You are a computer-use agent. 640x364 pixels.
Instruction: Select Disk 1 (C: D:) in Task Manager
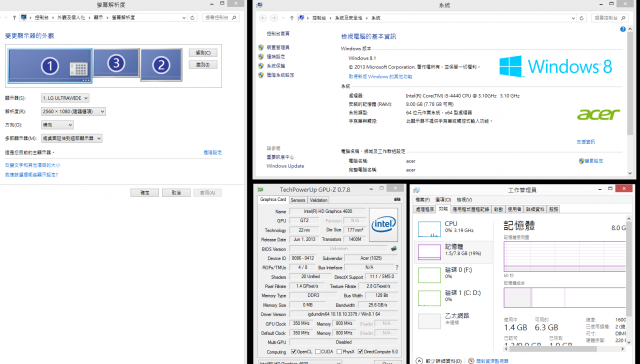point(453,298)
